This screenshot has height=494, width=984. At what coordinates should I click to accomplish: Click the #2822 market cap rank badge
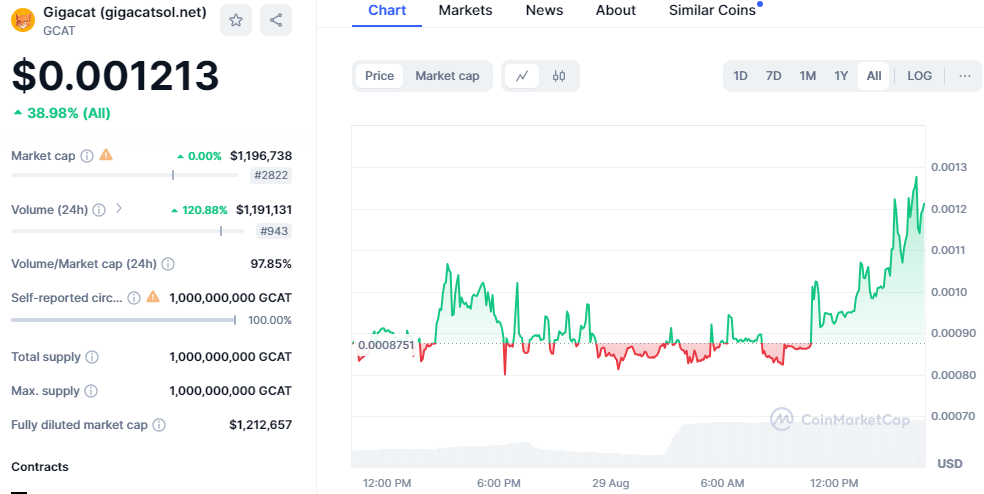(x=271, y=175)
